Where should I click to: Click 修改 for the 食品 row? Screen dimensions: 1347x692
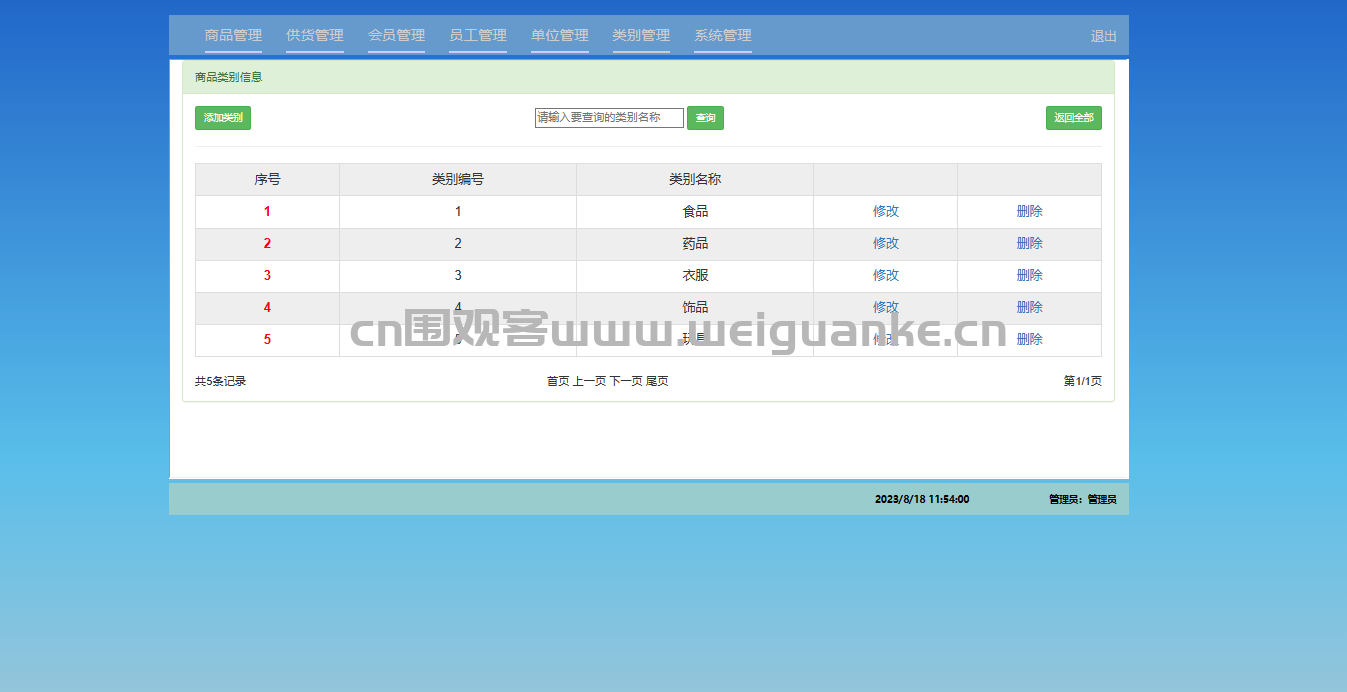(x=886, y=211)
